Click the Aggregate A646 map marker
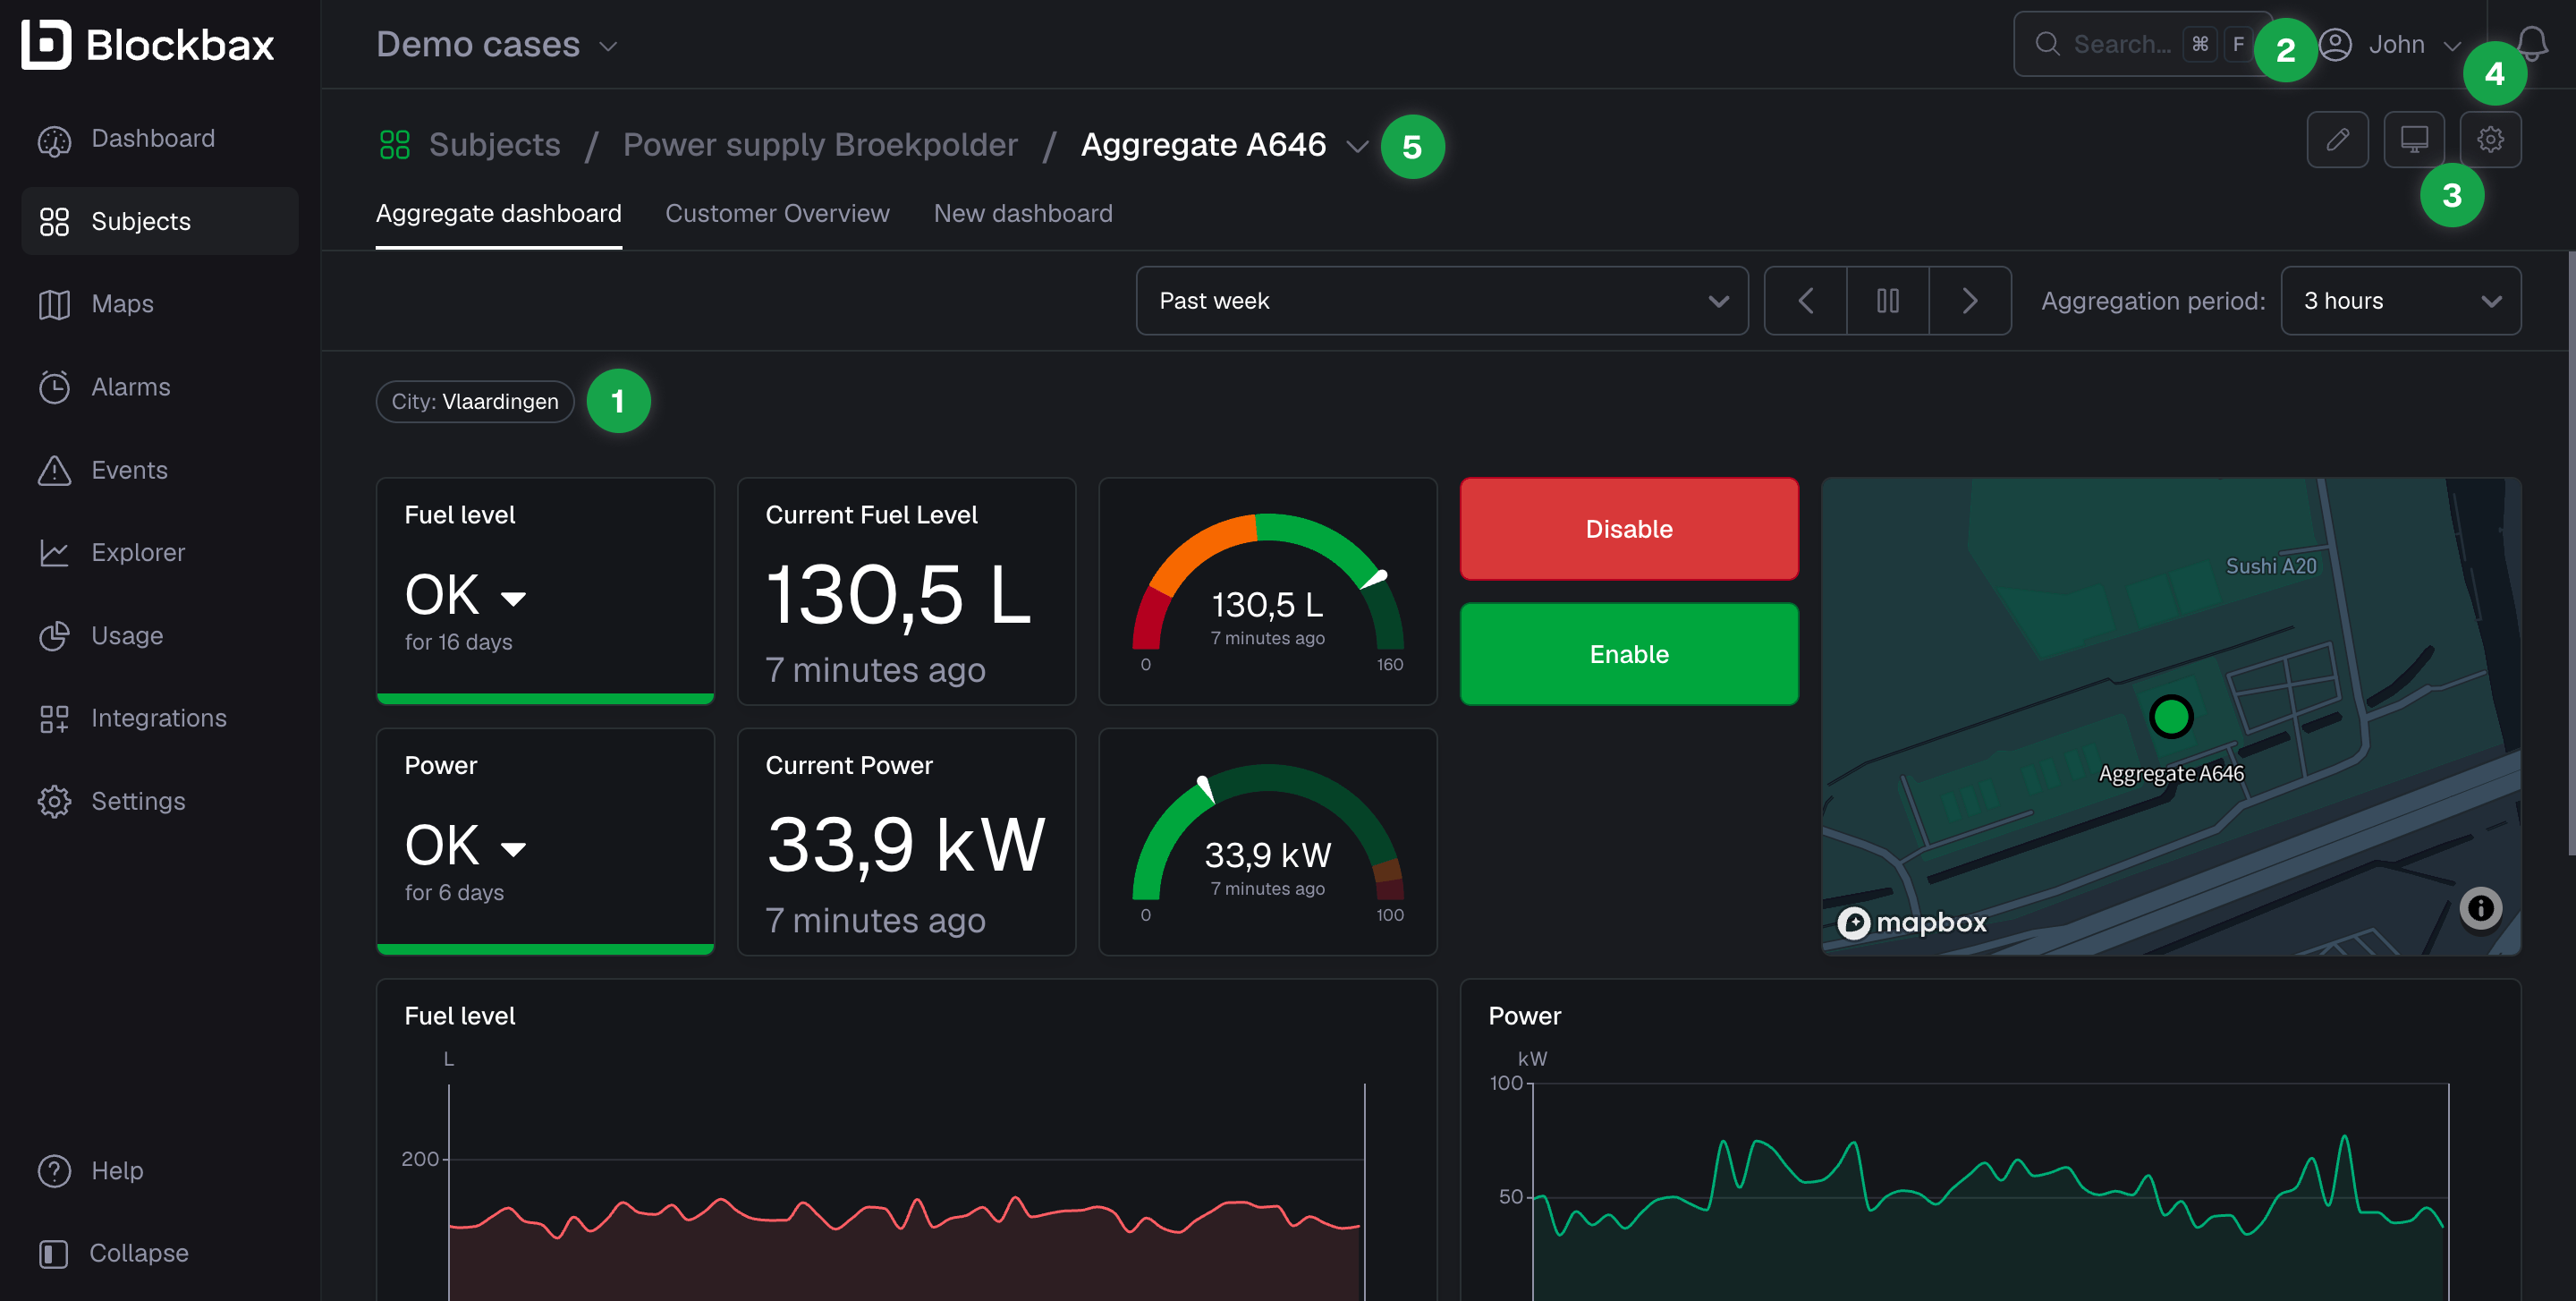The width and height of the screenshot is (2576, 1301). click(2171, 717)
